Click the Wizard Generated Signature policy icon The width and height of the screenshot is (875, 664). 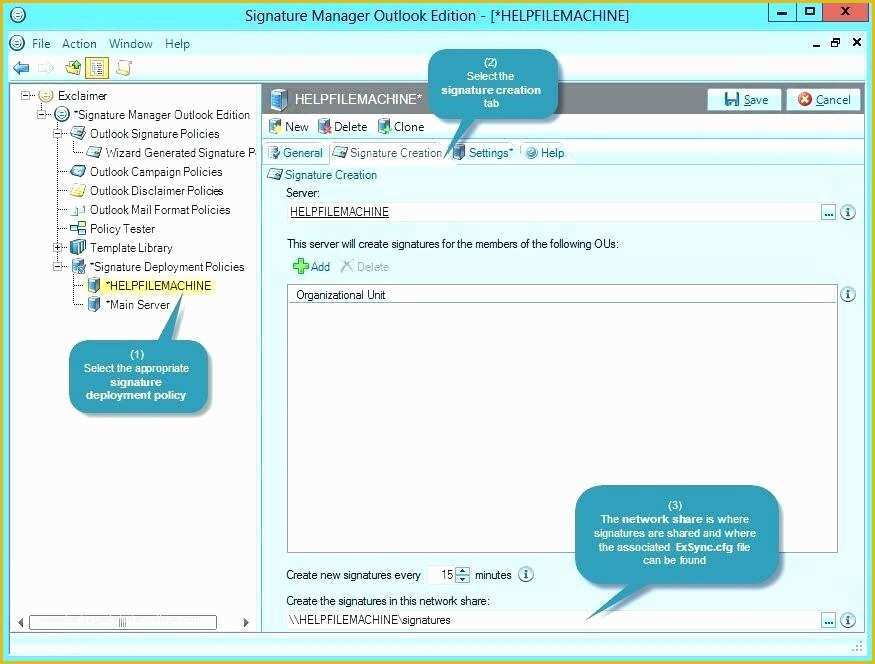(94, 152)
